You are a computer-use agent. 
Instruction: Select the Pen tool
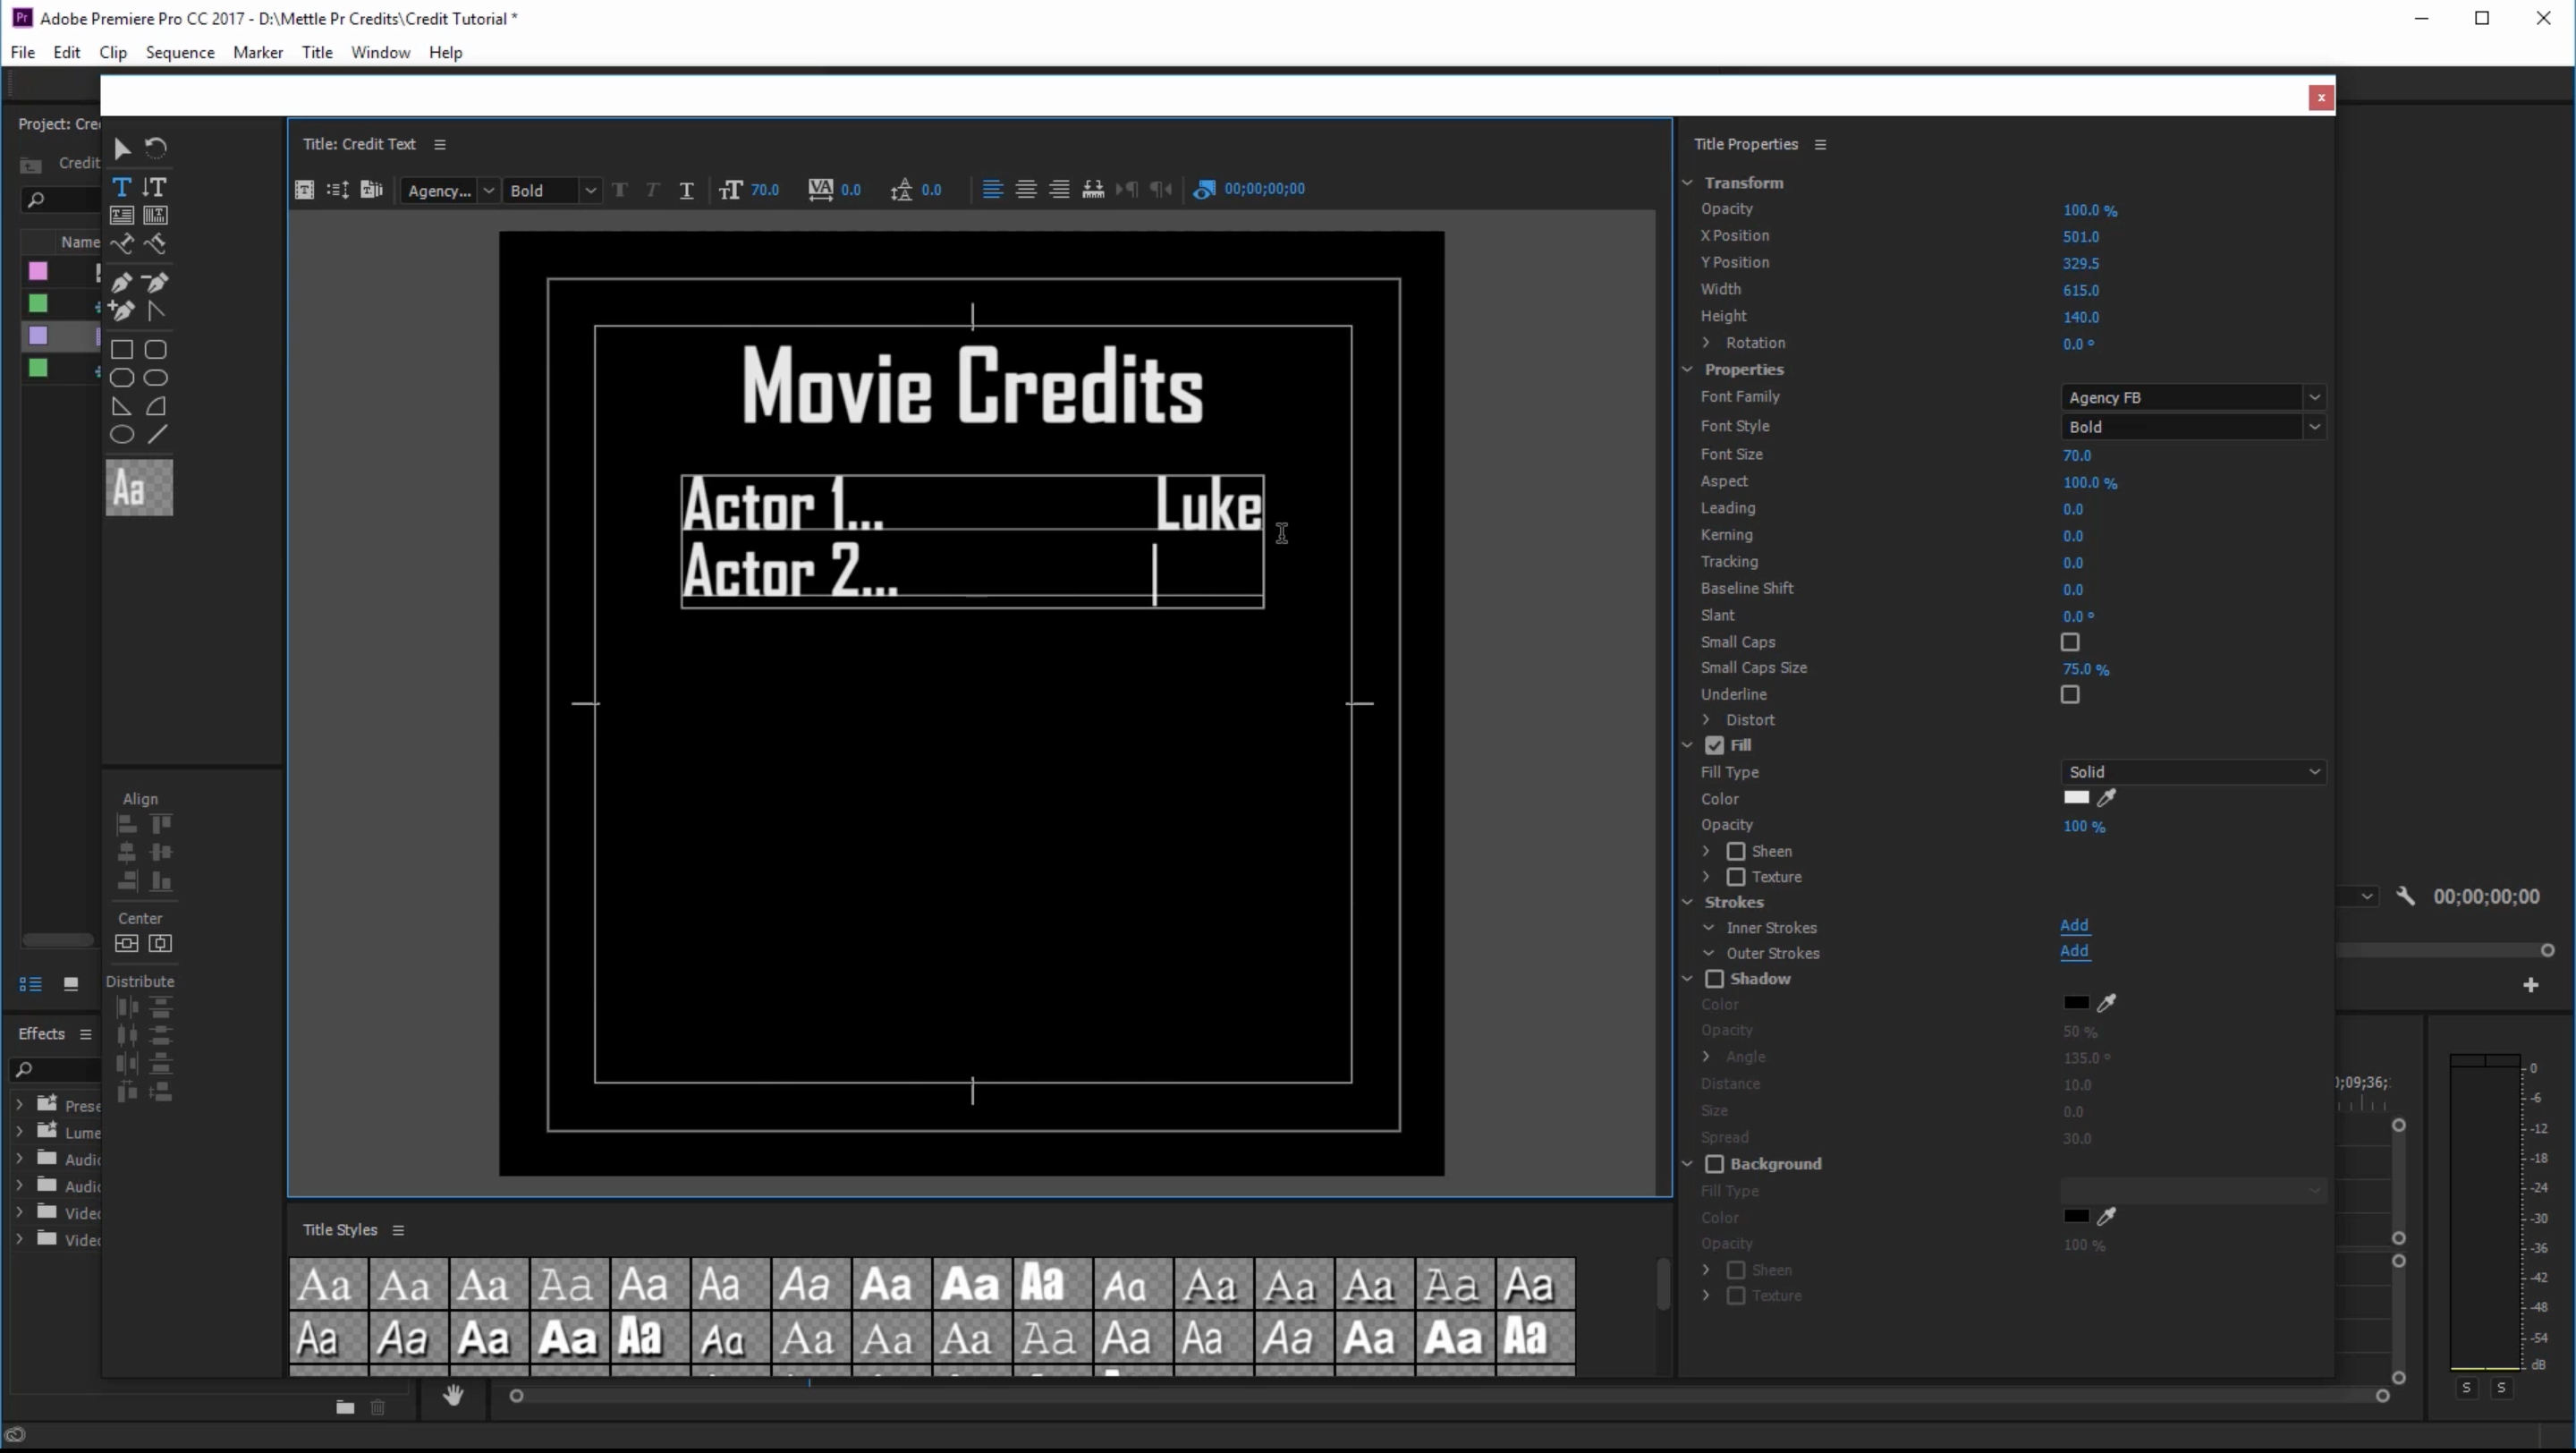pyautogui.click(x=121, y=282)
